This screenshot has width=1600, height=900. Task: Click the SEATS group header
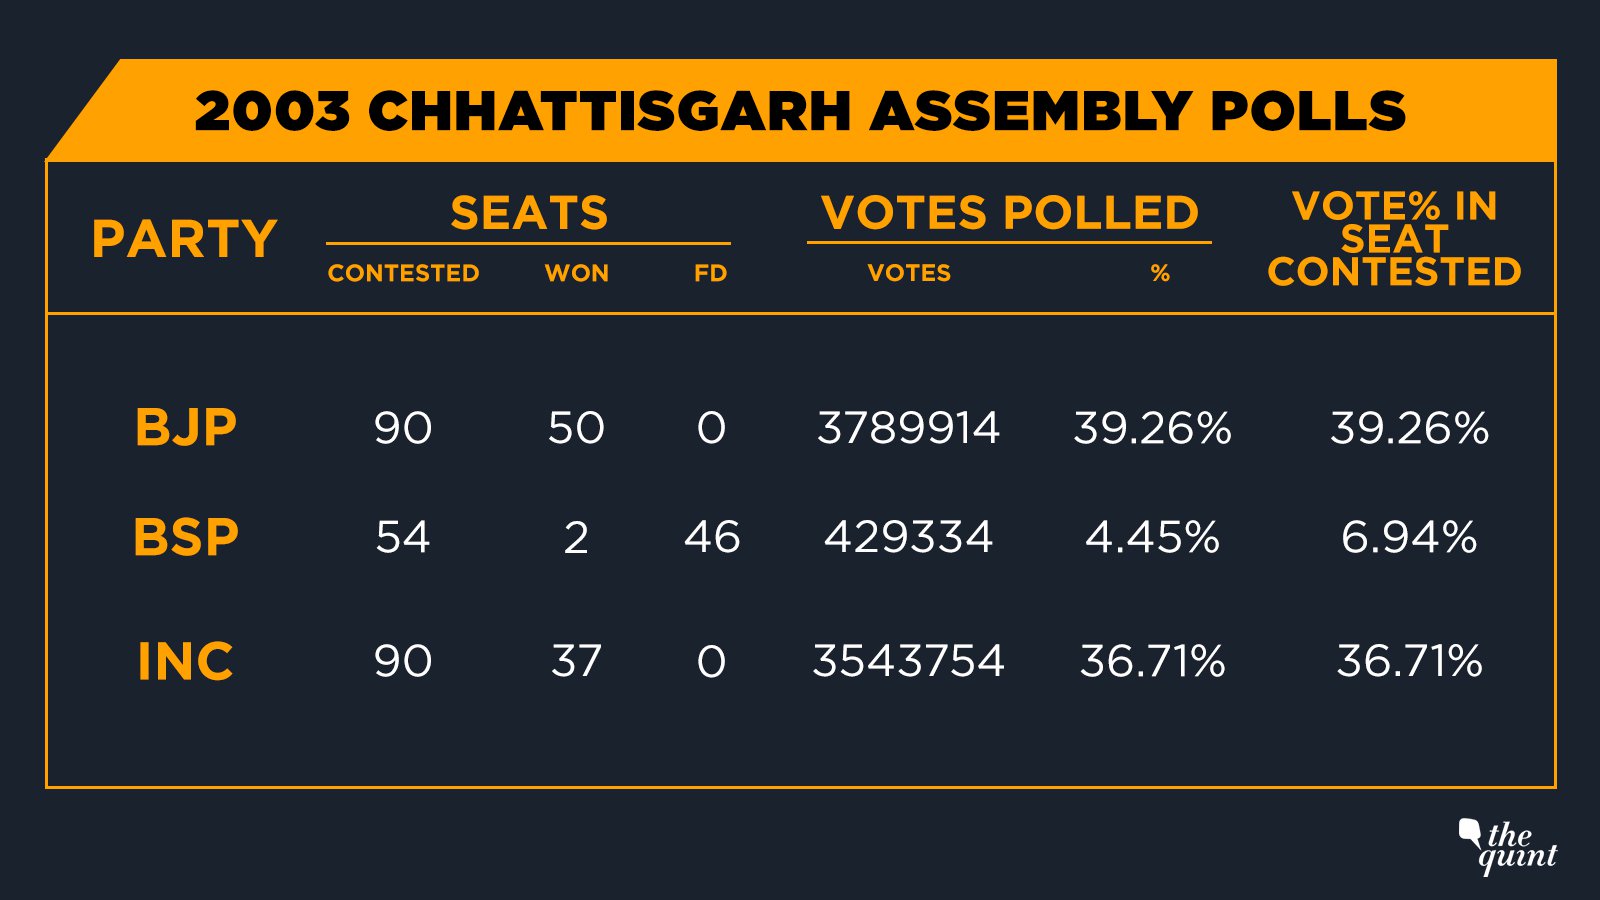tap(529, 213)
